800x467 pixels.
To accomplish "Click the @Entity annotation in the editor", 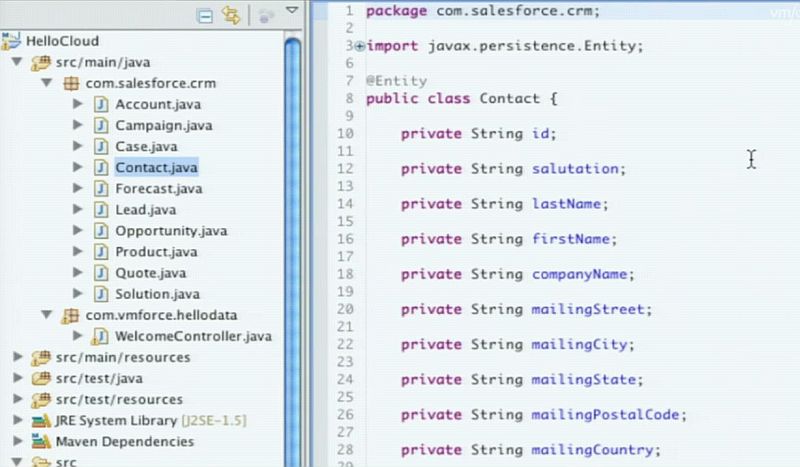I will click(x=396, y=81).
